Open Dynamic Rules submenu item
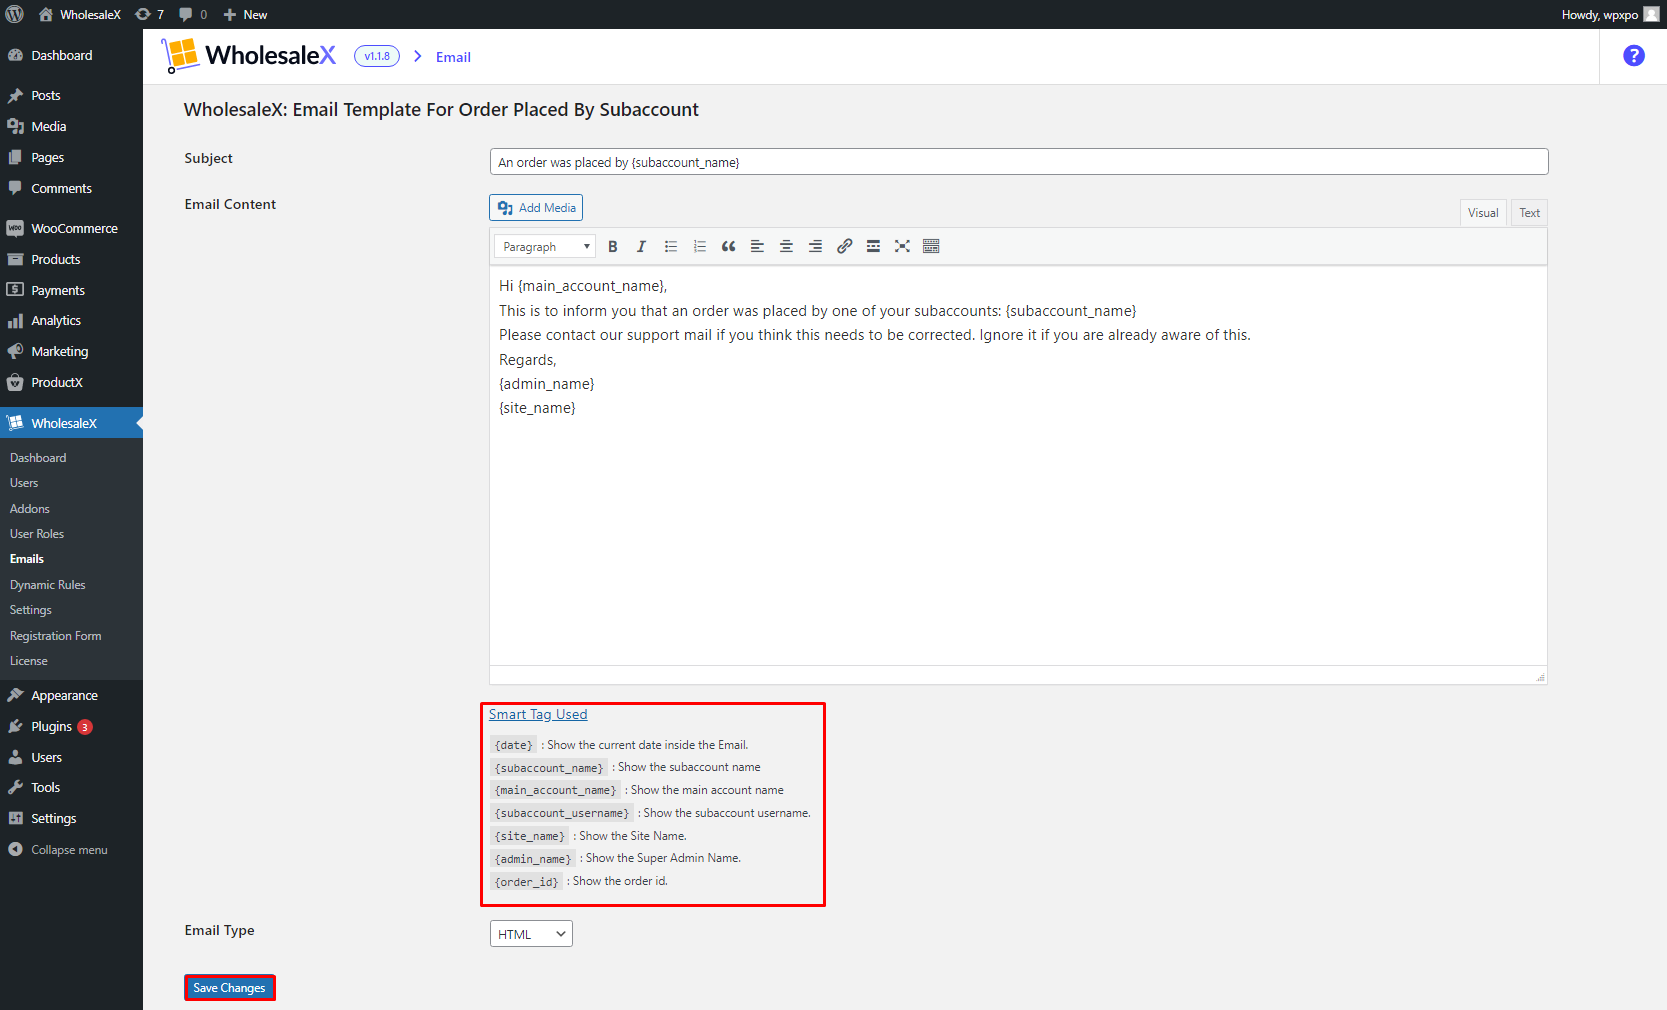1667x1010 pixels. (x=48, y=585)
